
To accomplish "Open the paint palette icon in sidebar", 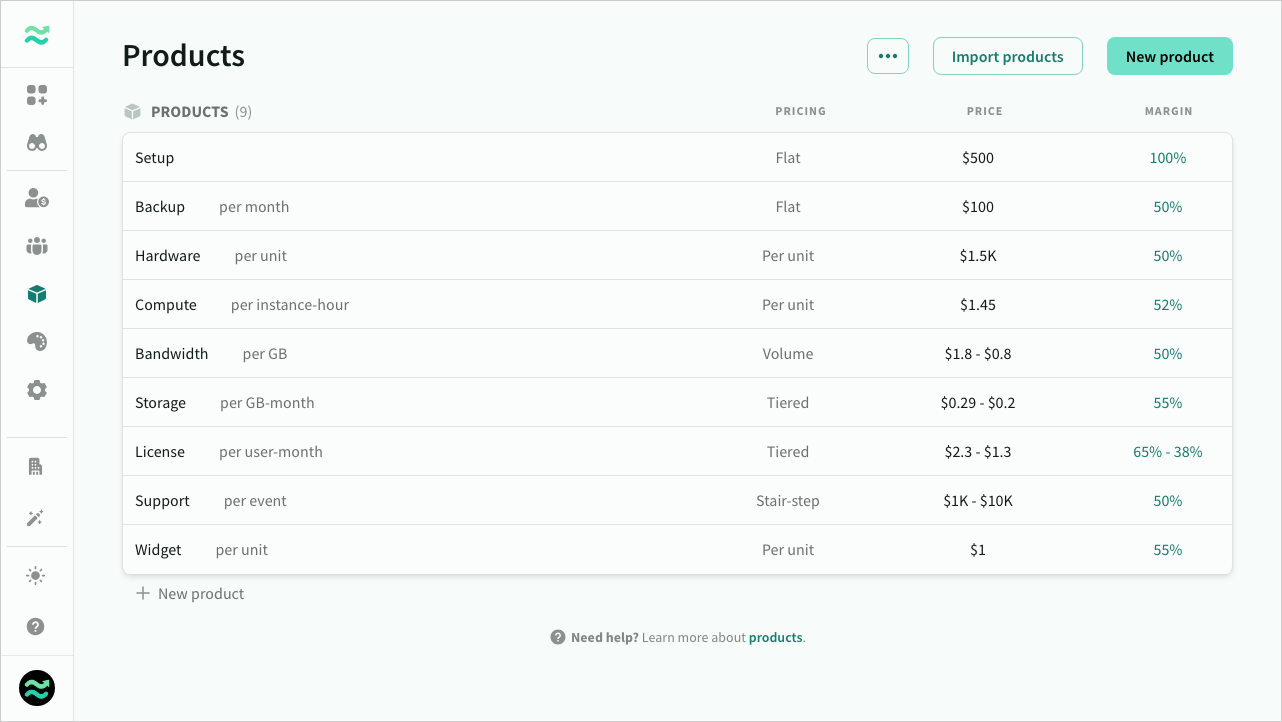I will click(x=37, y=342).
